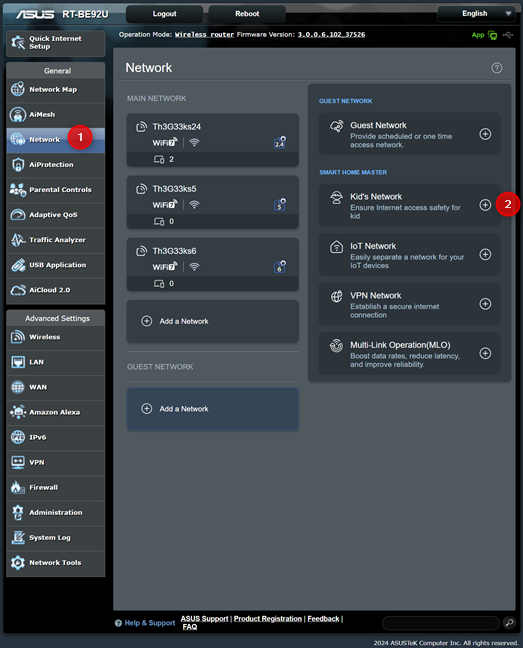Open the English language dropdown
Image resolution: width=523 pixels, height=648 pixels.
(x=476, y=14)
